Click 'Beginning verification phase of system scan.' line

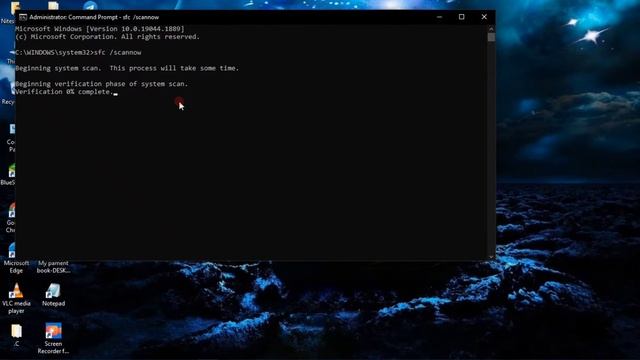coord(102,84)
